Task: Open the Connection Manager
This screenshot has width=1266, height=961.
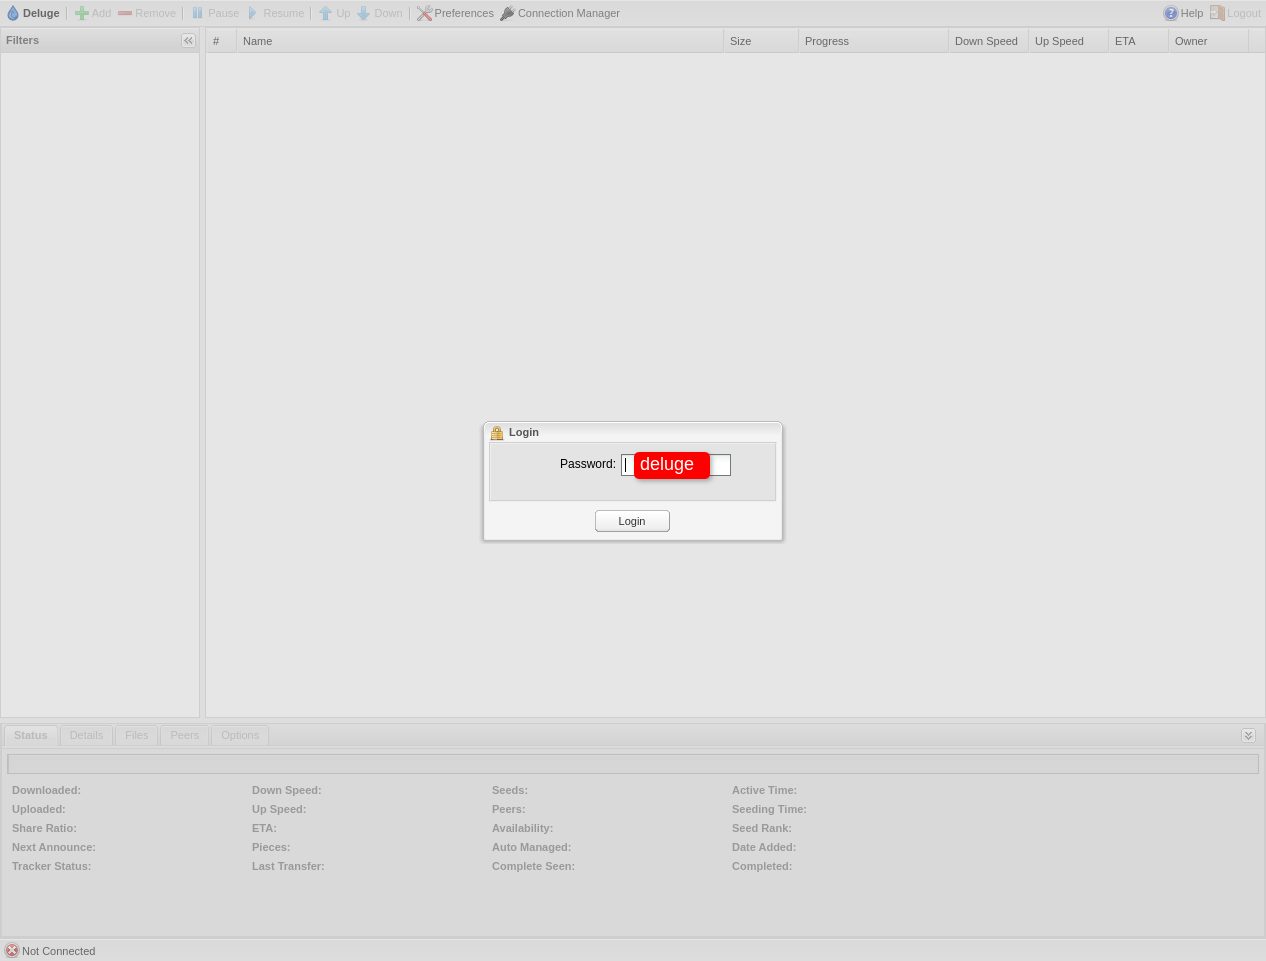Action: (560, 13)
